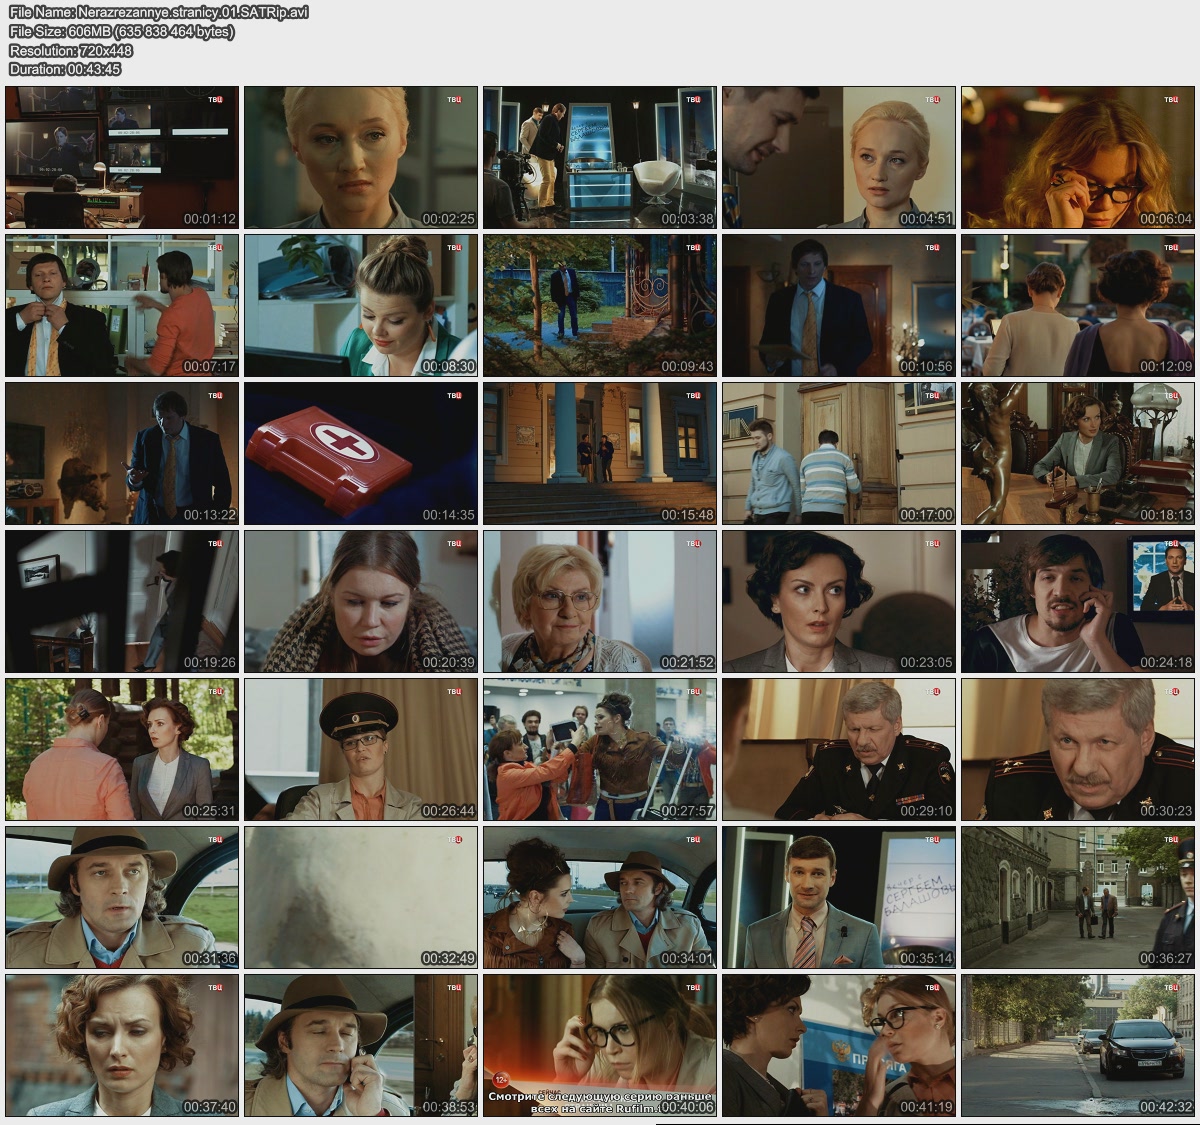1200x1125 pixels.
Task: Select the thumbnail marked 00:21:52
Action: point(600,602)
